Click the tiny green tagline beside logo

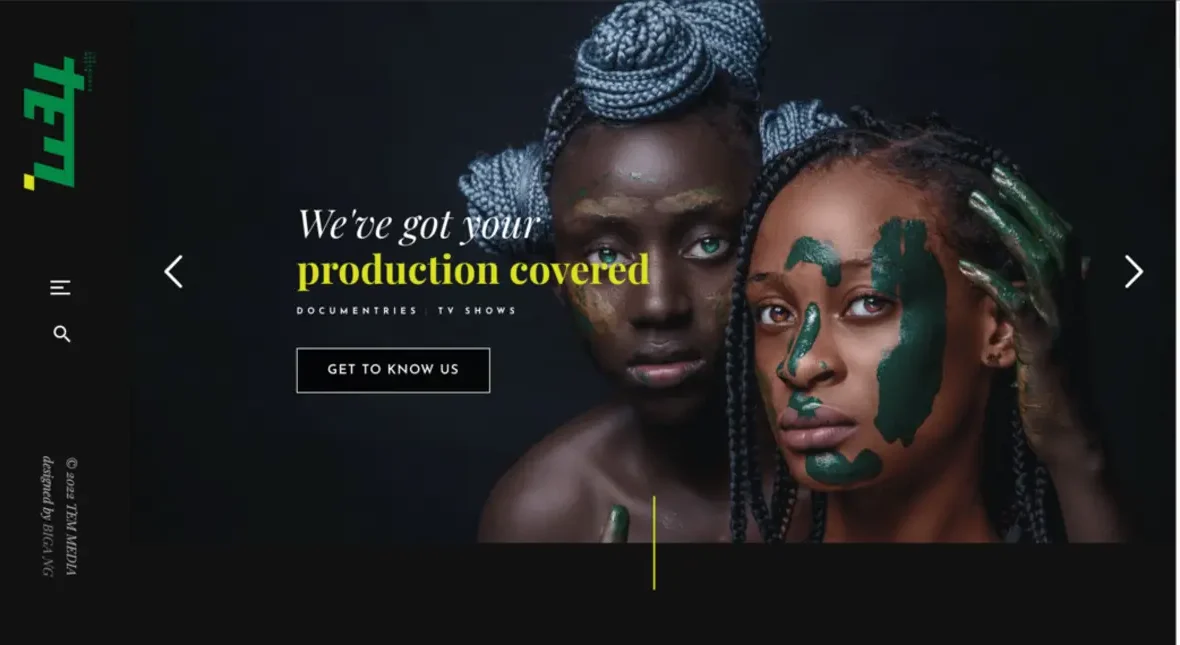point(90,72)
